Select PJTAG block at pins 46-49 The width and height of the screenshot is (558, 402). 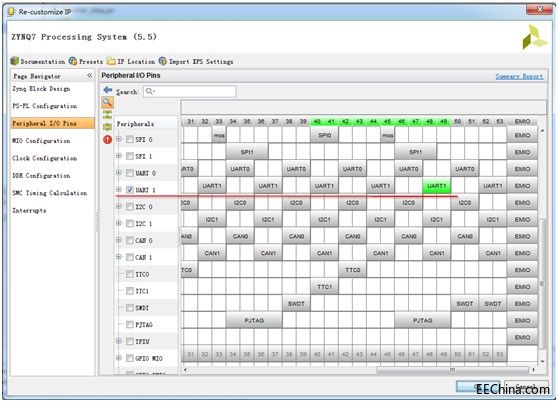click(422, 321)
